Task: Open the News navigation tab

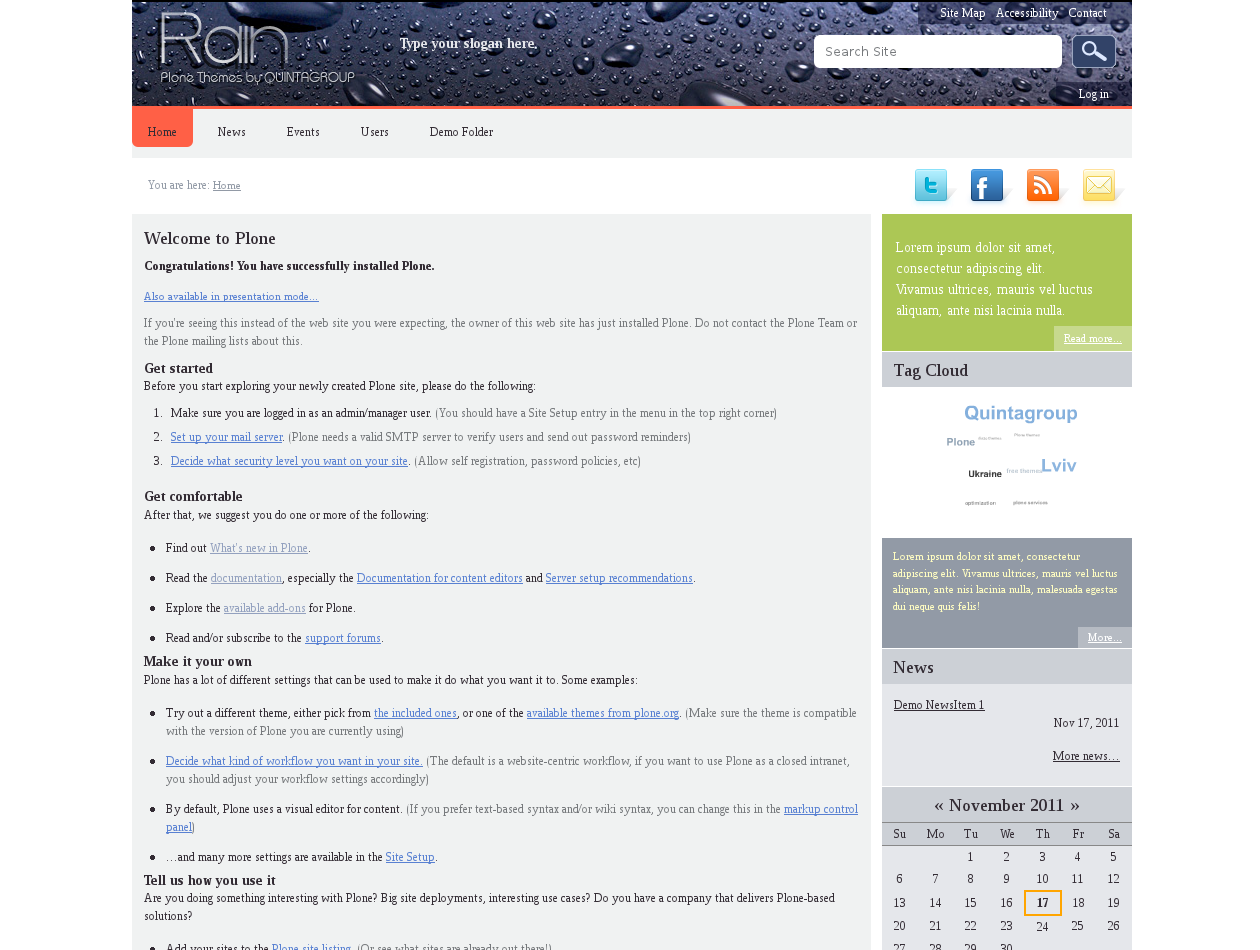Action: [x=231, y=132]
